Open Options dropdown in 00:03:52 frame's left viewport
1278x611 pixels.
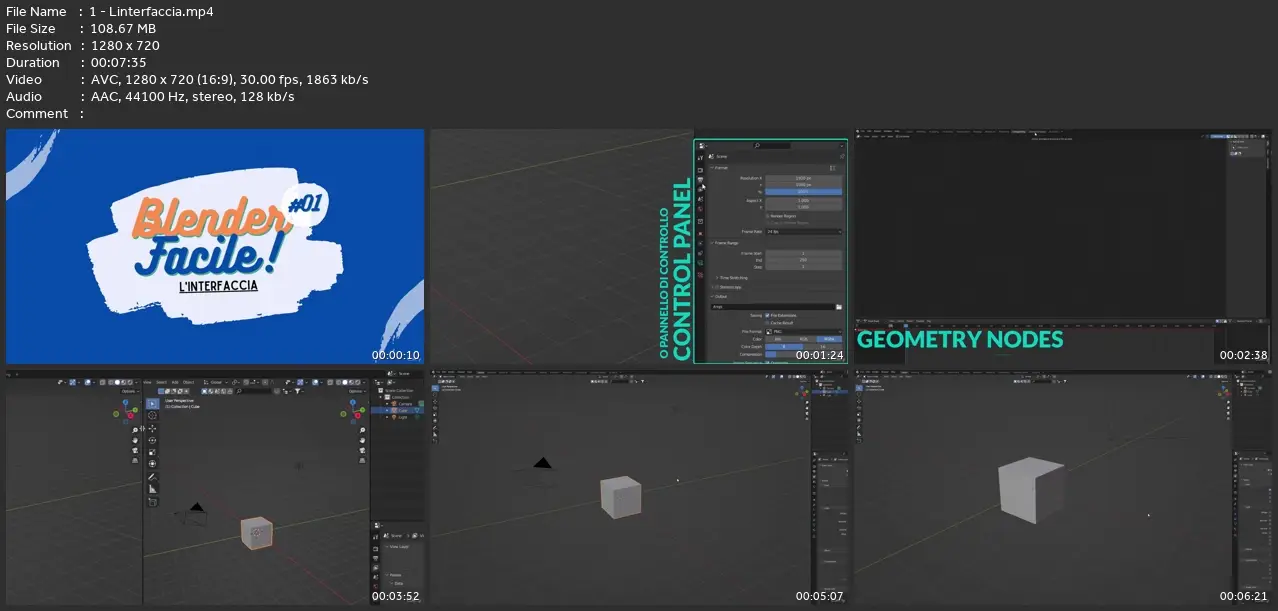(129, 391)
